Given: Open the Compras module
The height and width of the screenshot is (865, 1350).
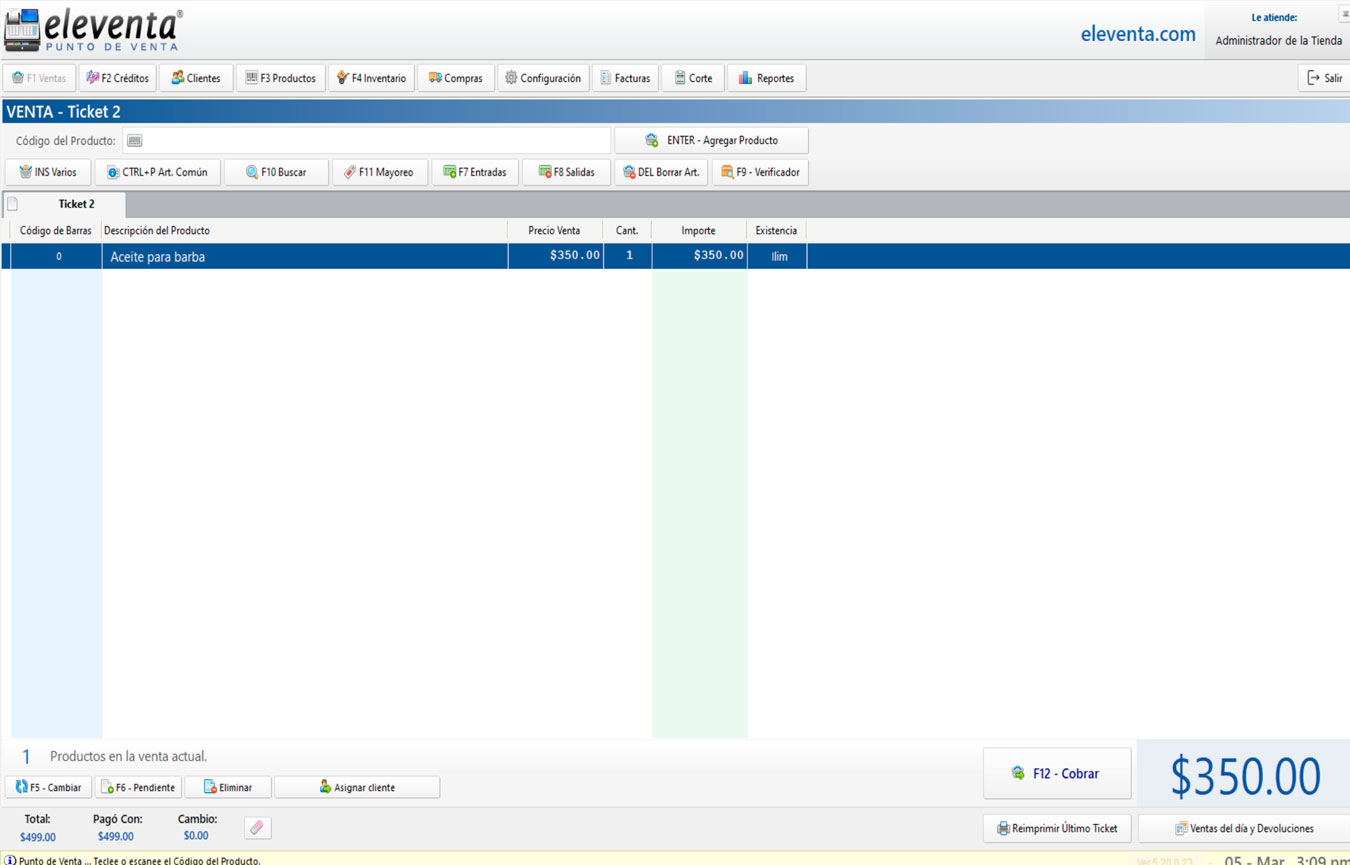Looking at the screenshot, I should pos(456,78).
